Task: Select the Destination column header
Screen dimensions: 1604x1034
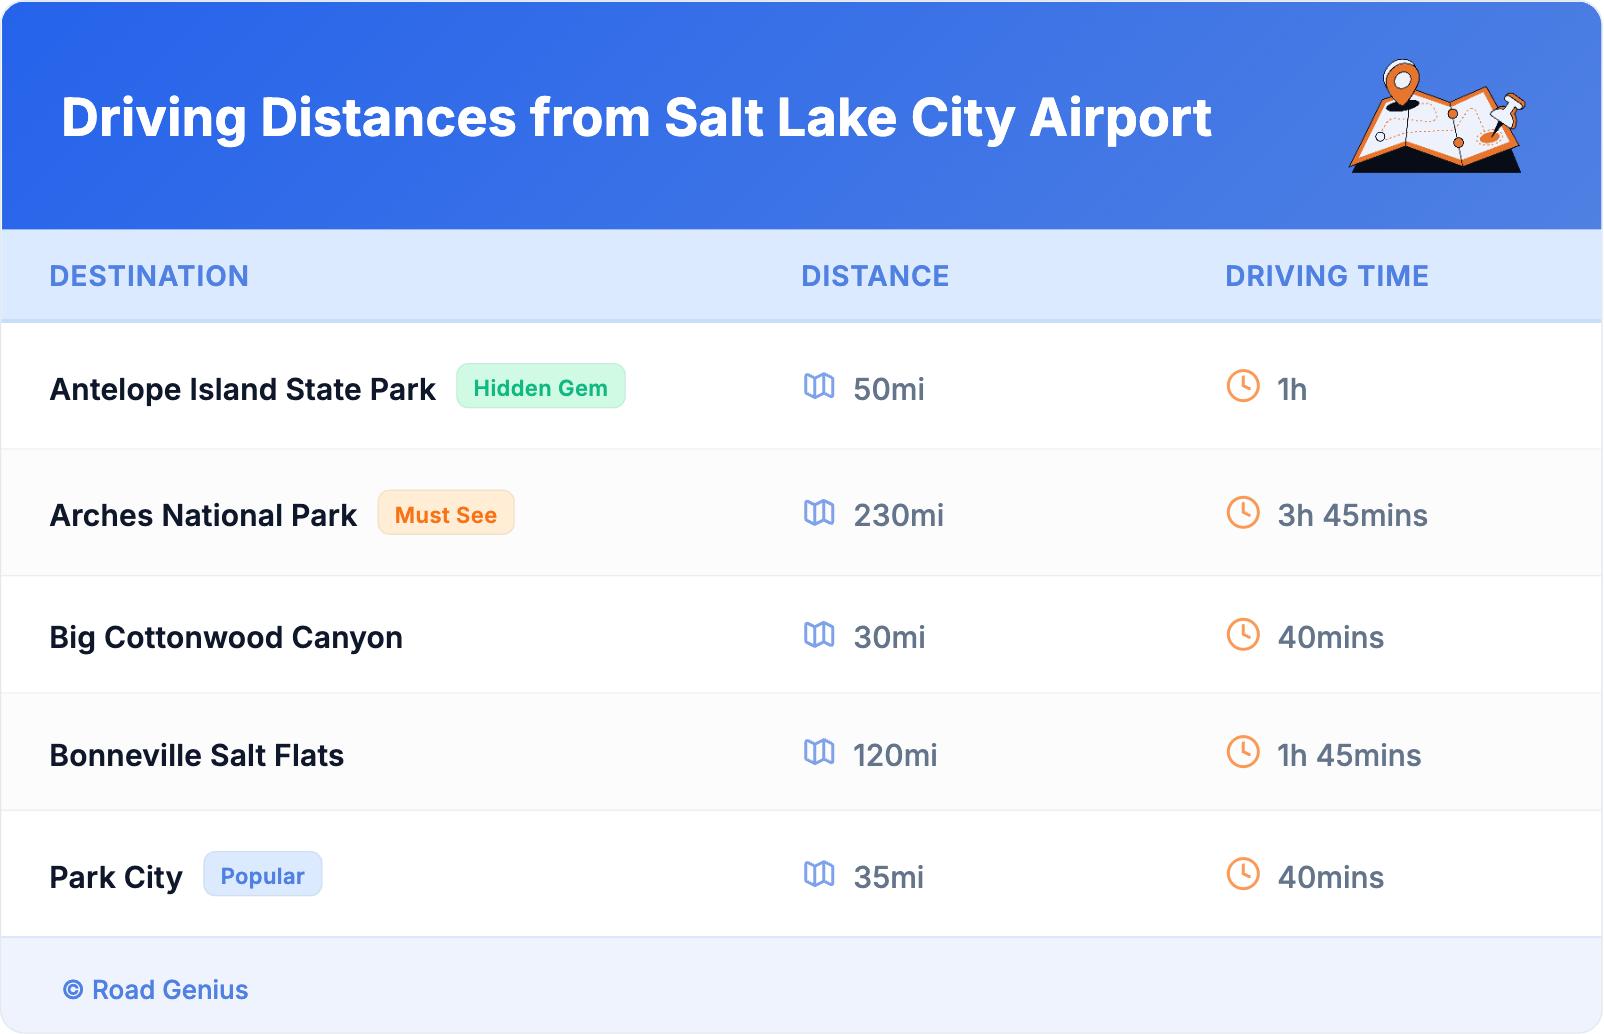Action: click(149, 276)
